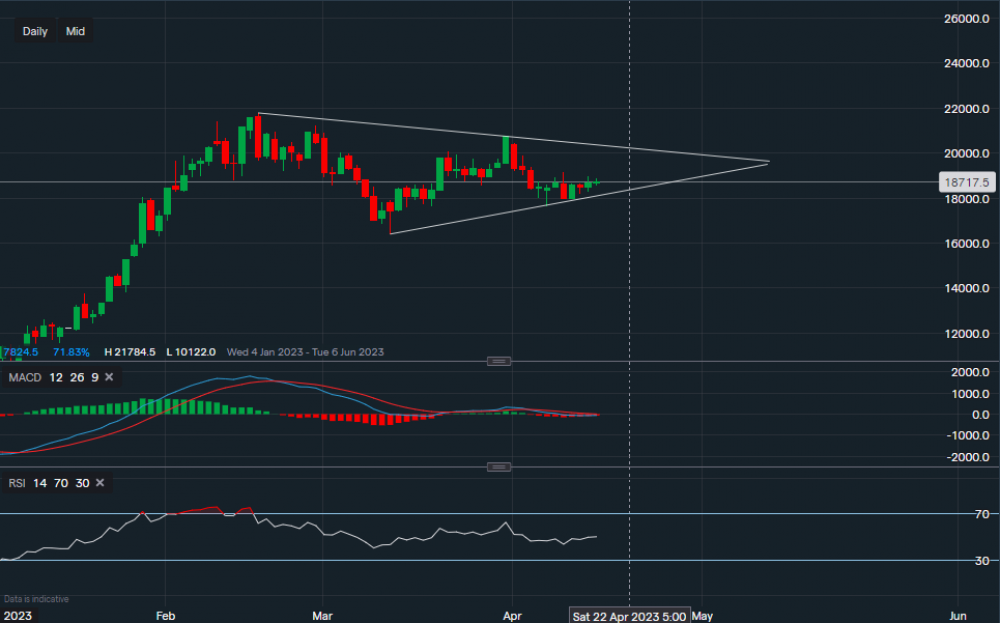Click the 71.83% change figure
Image resolution: width=1000 pixels, height=623 pixels.
pos(70,352)
